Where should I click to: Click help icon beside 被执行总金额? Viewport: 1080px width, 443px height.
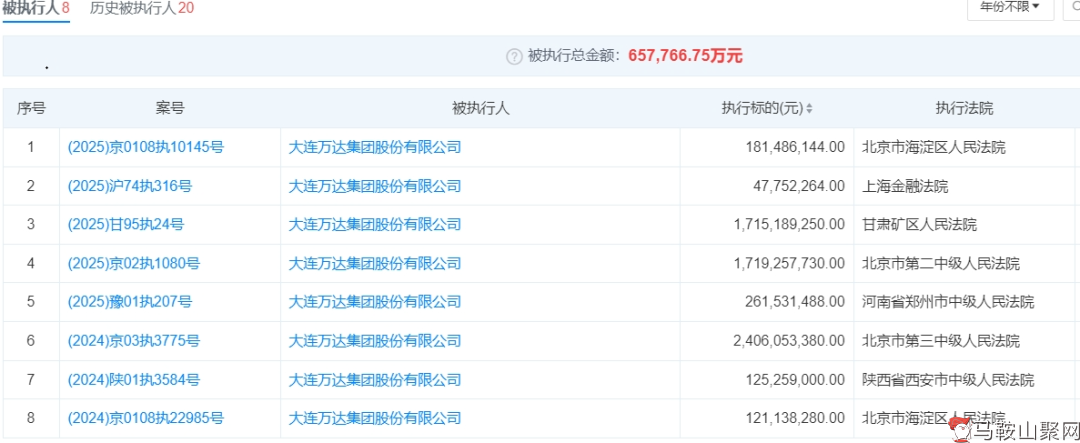[514, 57]
